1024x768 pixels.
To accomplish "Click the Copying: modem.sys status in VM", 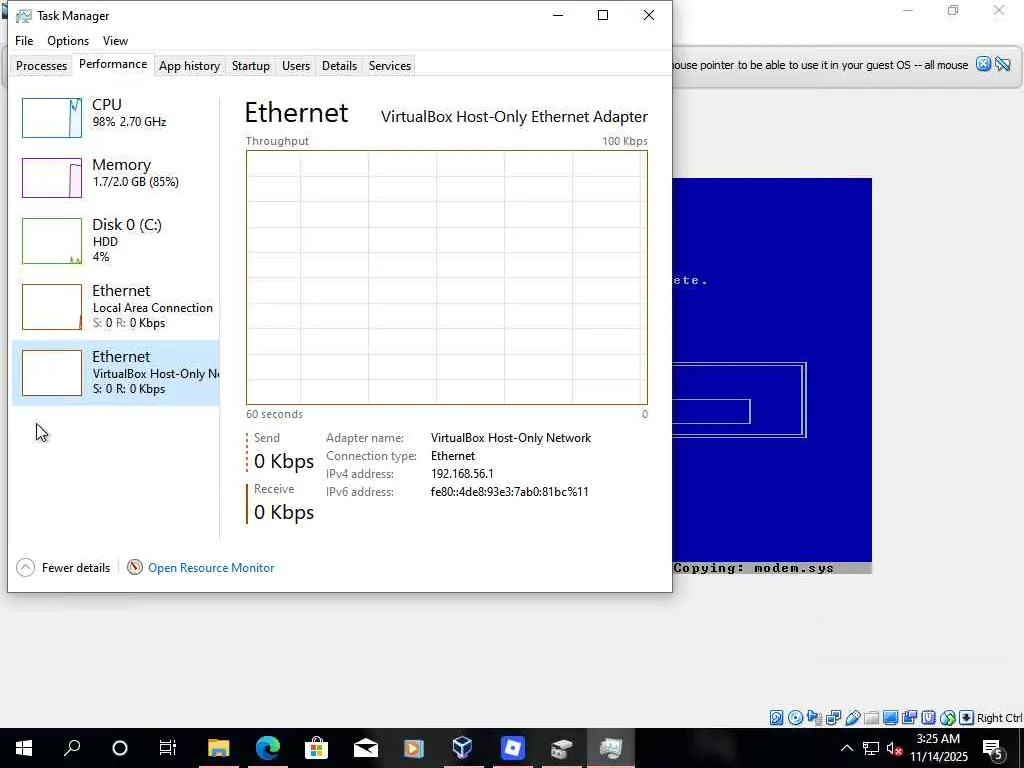I will tap(754, 568).
